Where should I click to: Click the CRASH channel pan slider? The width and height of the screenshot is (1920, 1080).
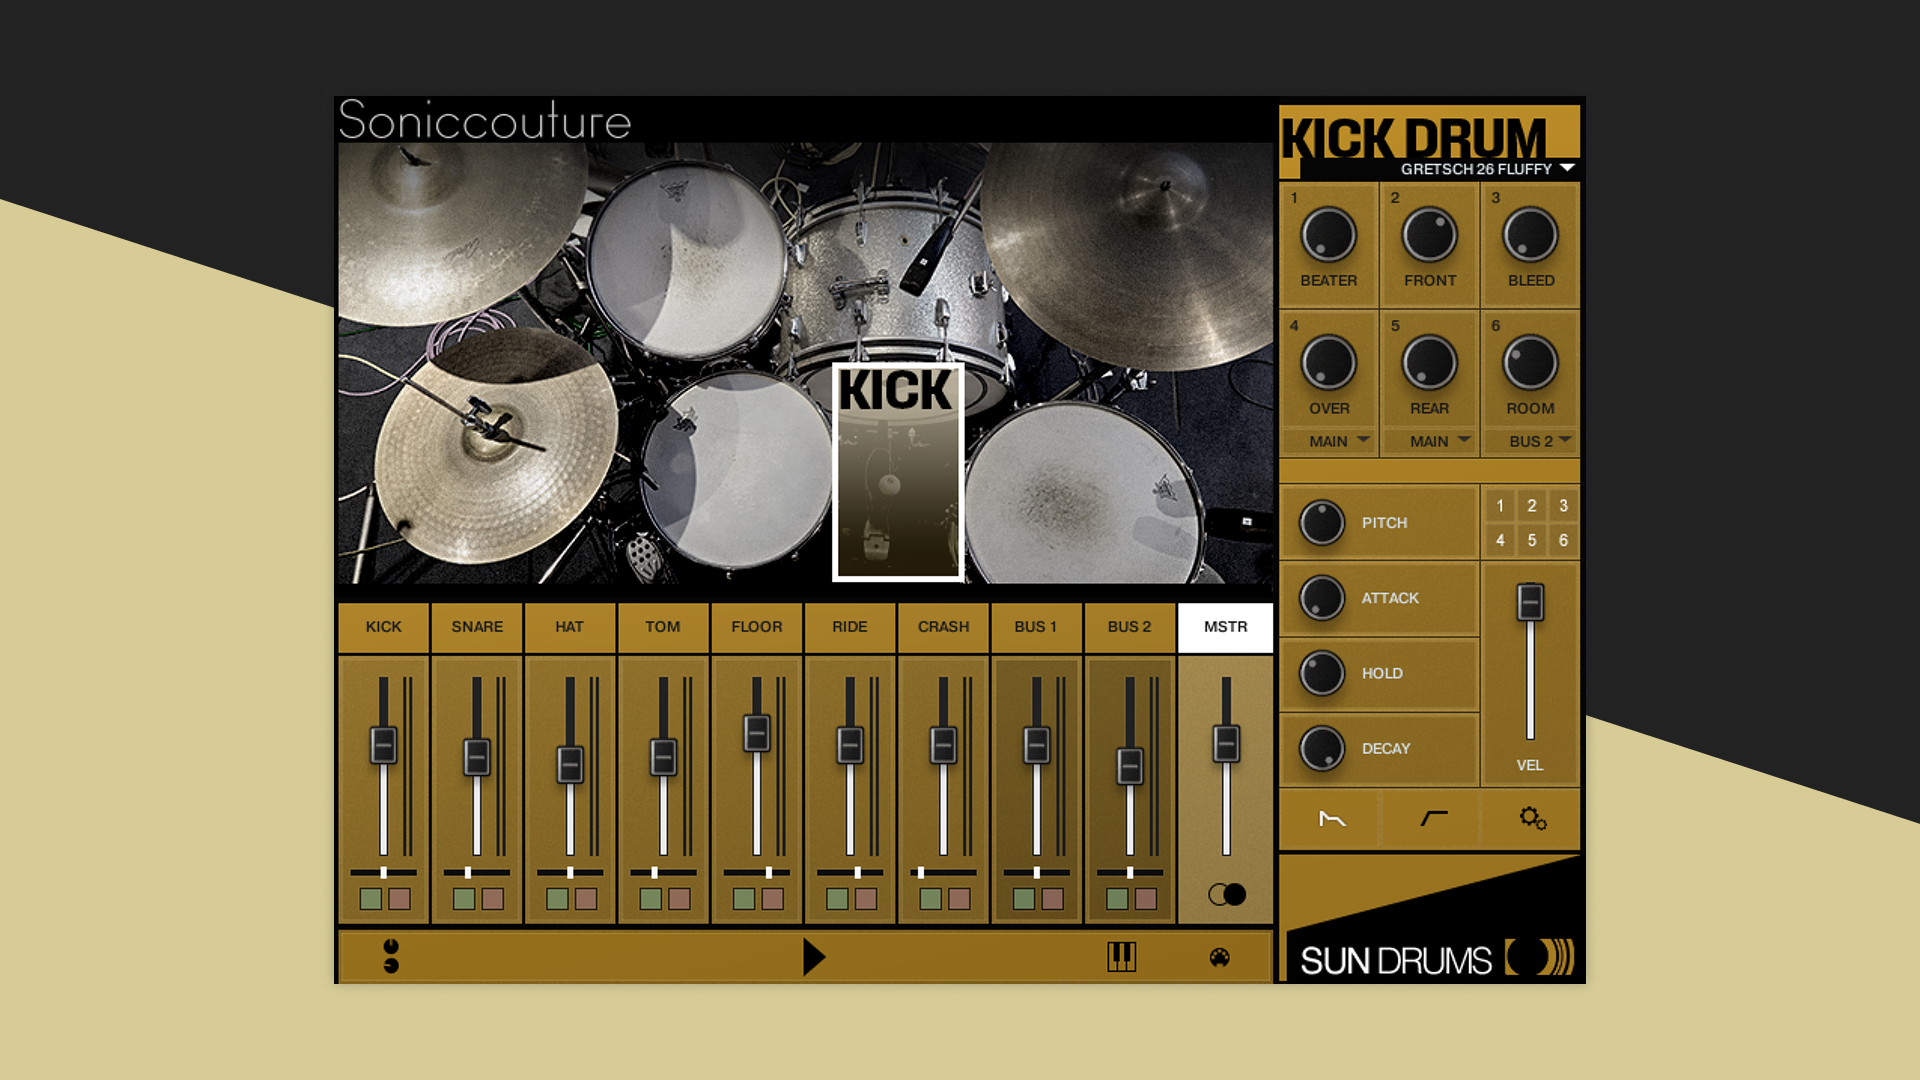[944, 873]
